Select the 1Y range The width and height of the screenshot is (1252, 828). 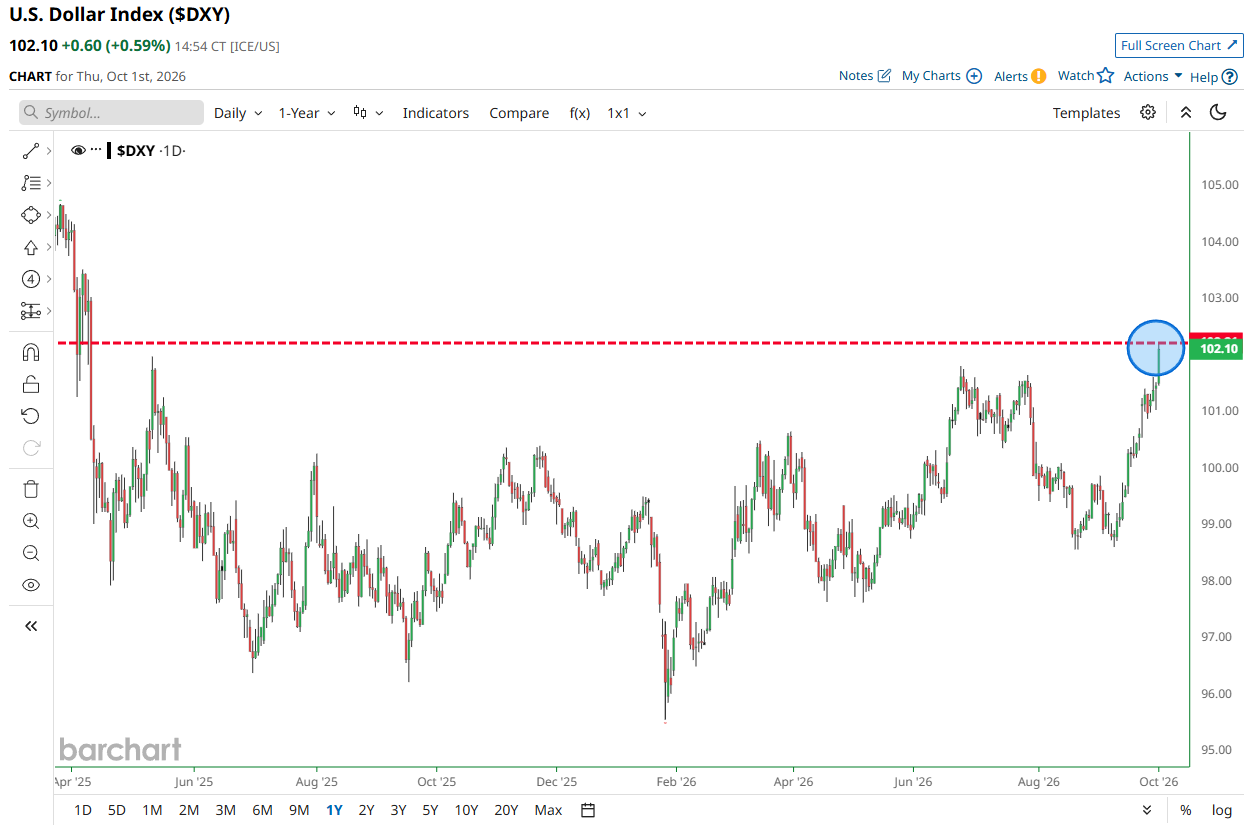pos(334,810)
